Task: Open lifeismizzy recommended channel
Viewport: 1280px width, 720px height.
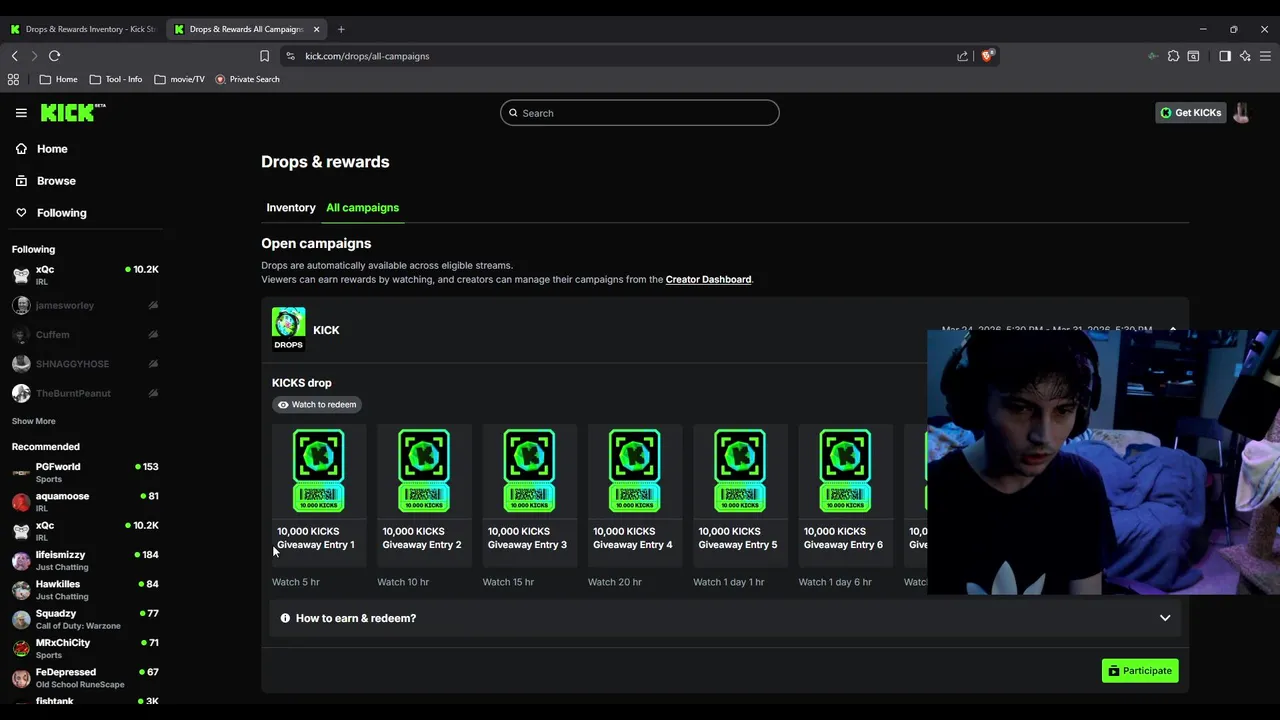Action: click(85, 560)
